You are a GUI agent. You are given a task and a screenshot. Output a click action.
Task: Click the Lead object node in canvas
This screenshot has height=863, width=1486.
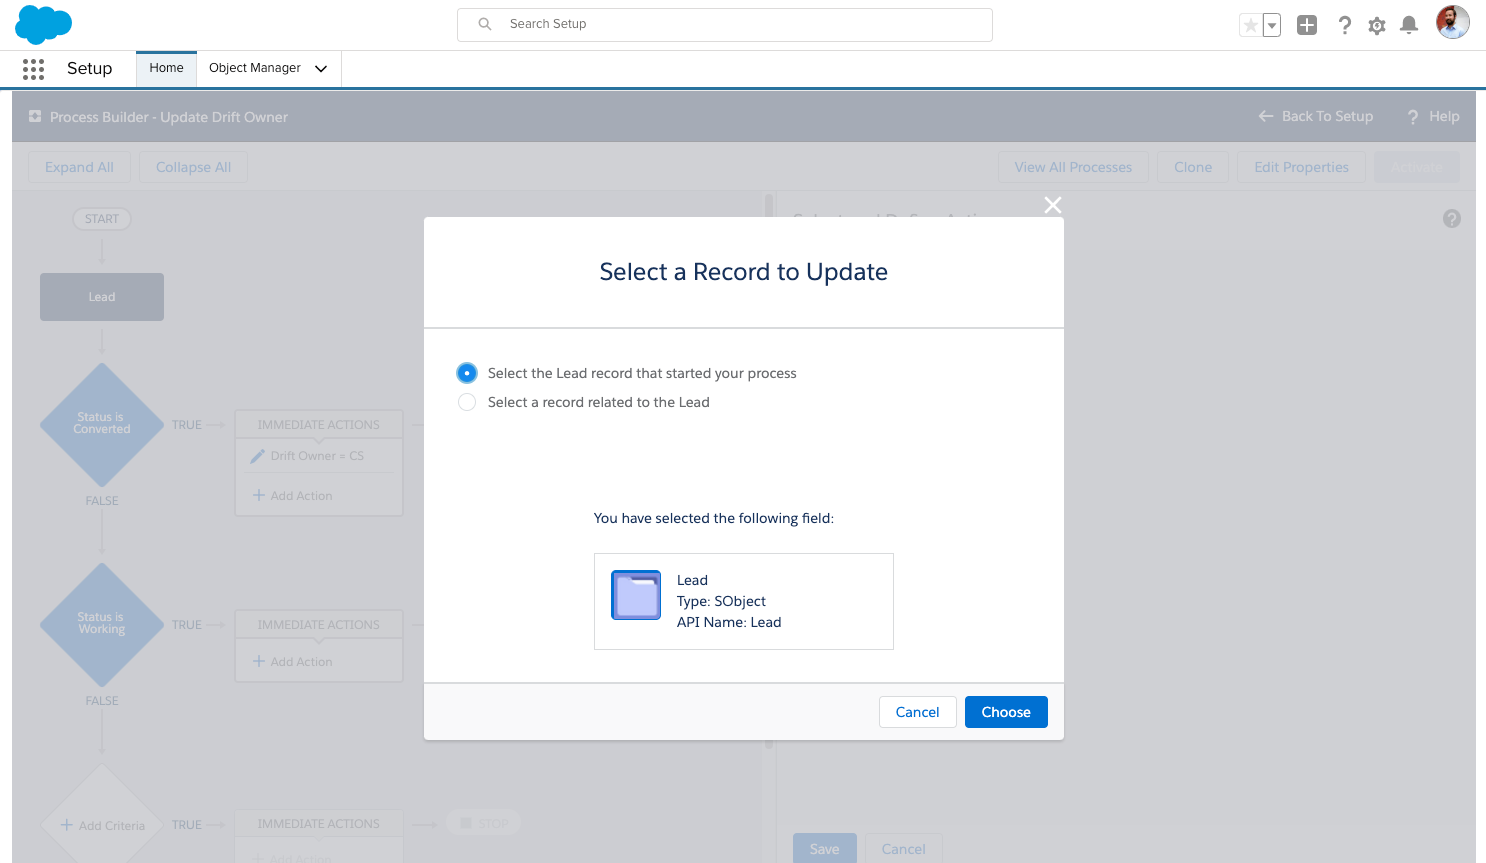coord(102,297)
